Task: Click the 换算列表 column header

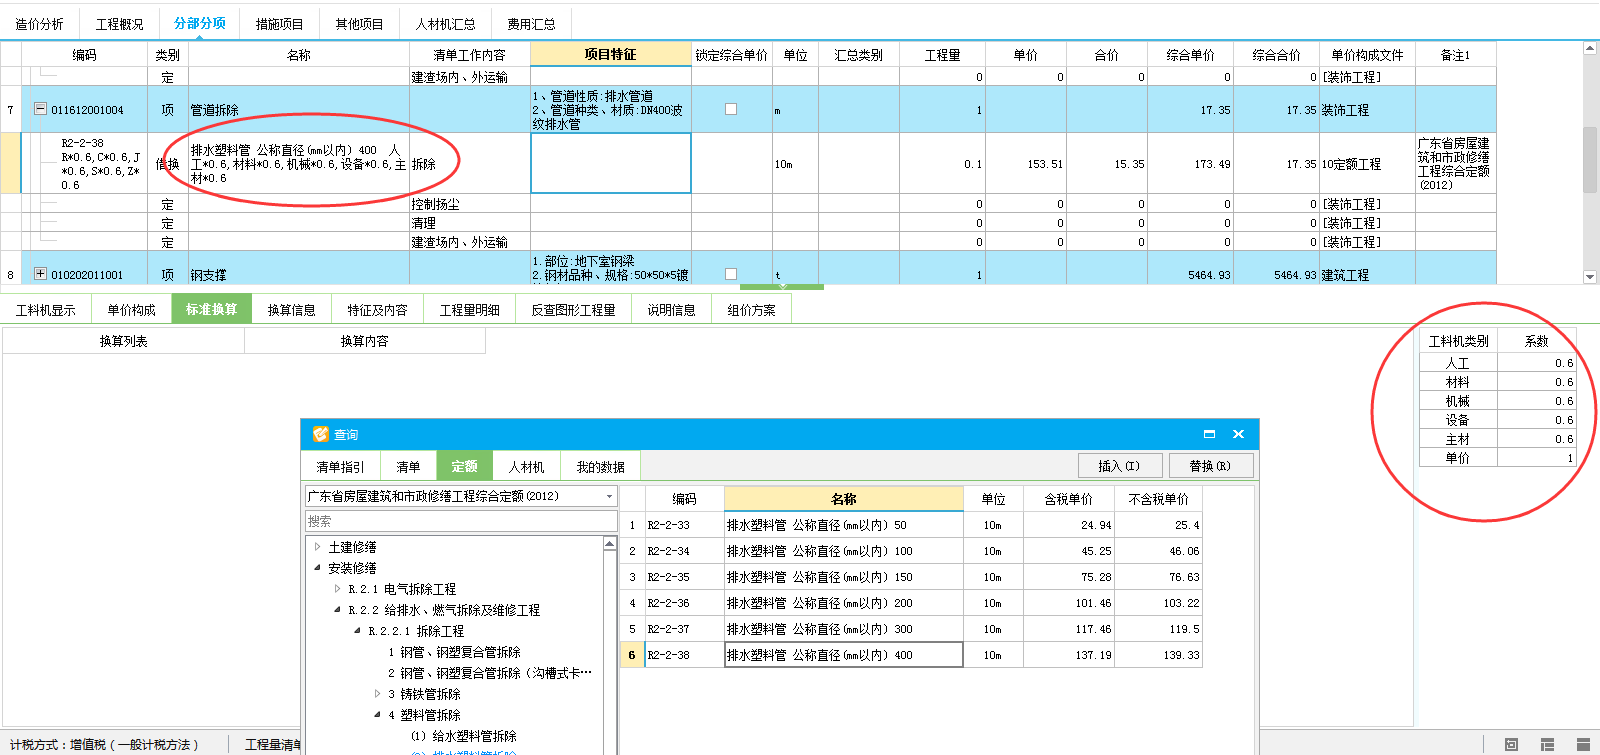Action: coord(123,341)
